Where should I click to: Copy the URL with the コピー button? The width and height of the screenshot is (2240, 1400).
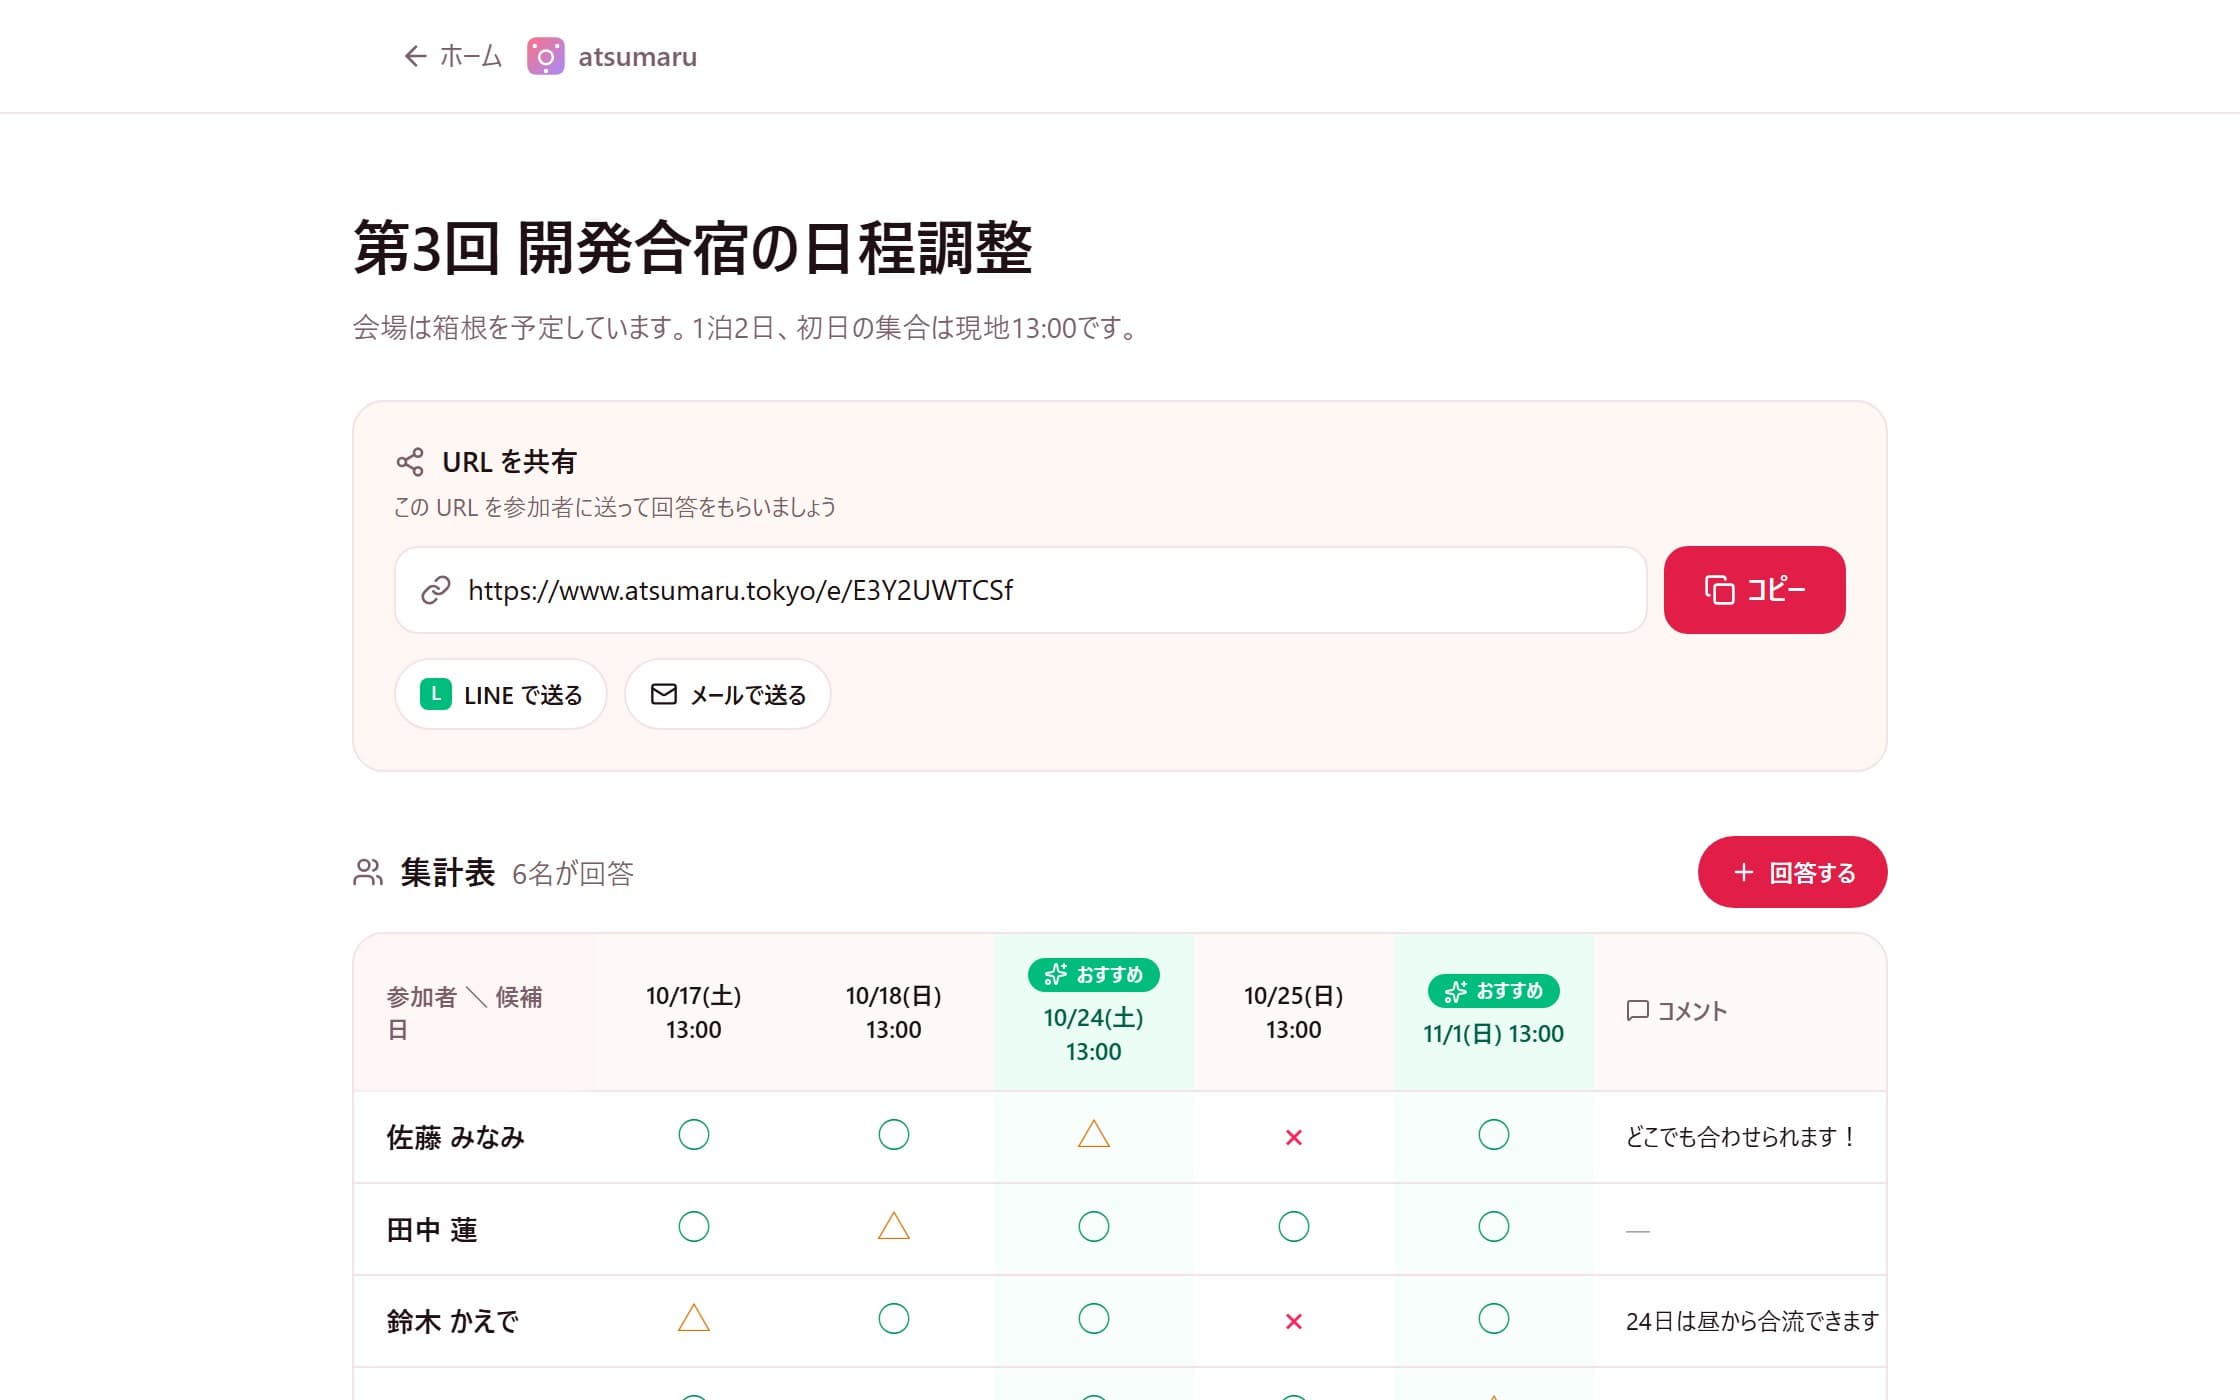1754,590
